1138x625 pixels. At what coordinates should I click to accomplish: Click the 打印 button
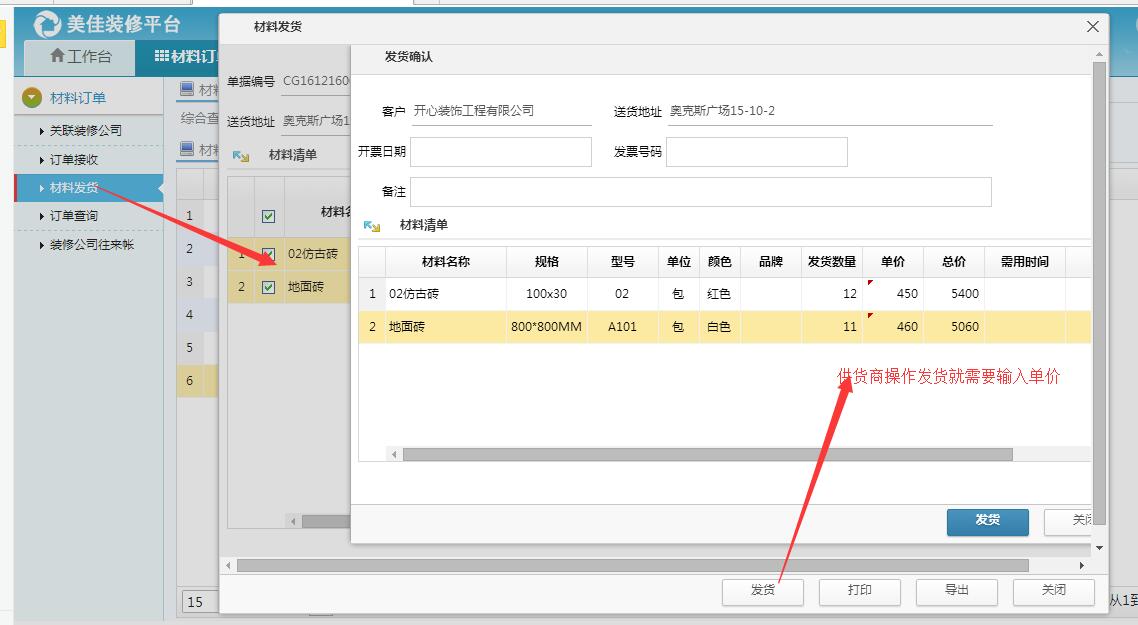[x=859, y=591]
